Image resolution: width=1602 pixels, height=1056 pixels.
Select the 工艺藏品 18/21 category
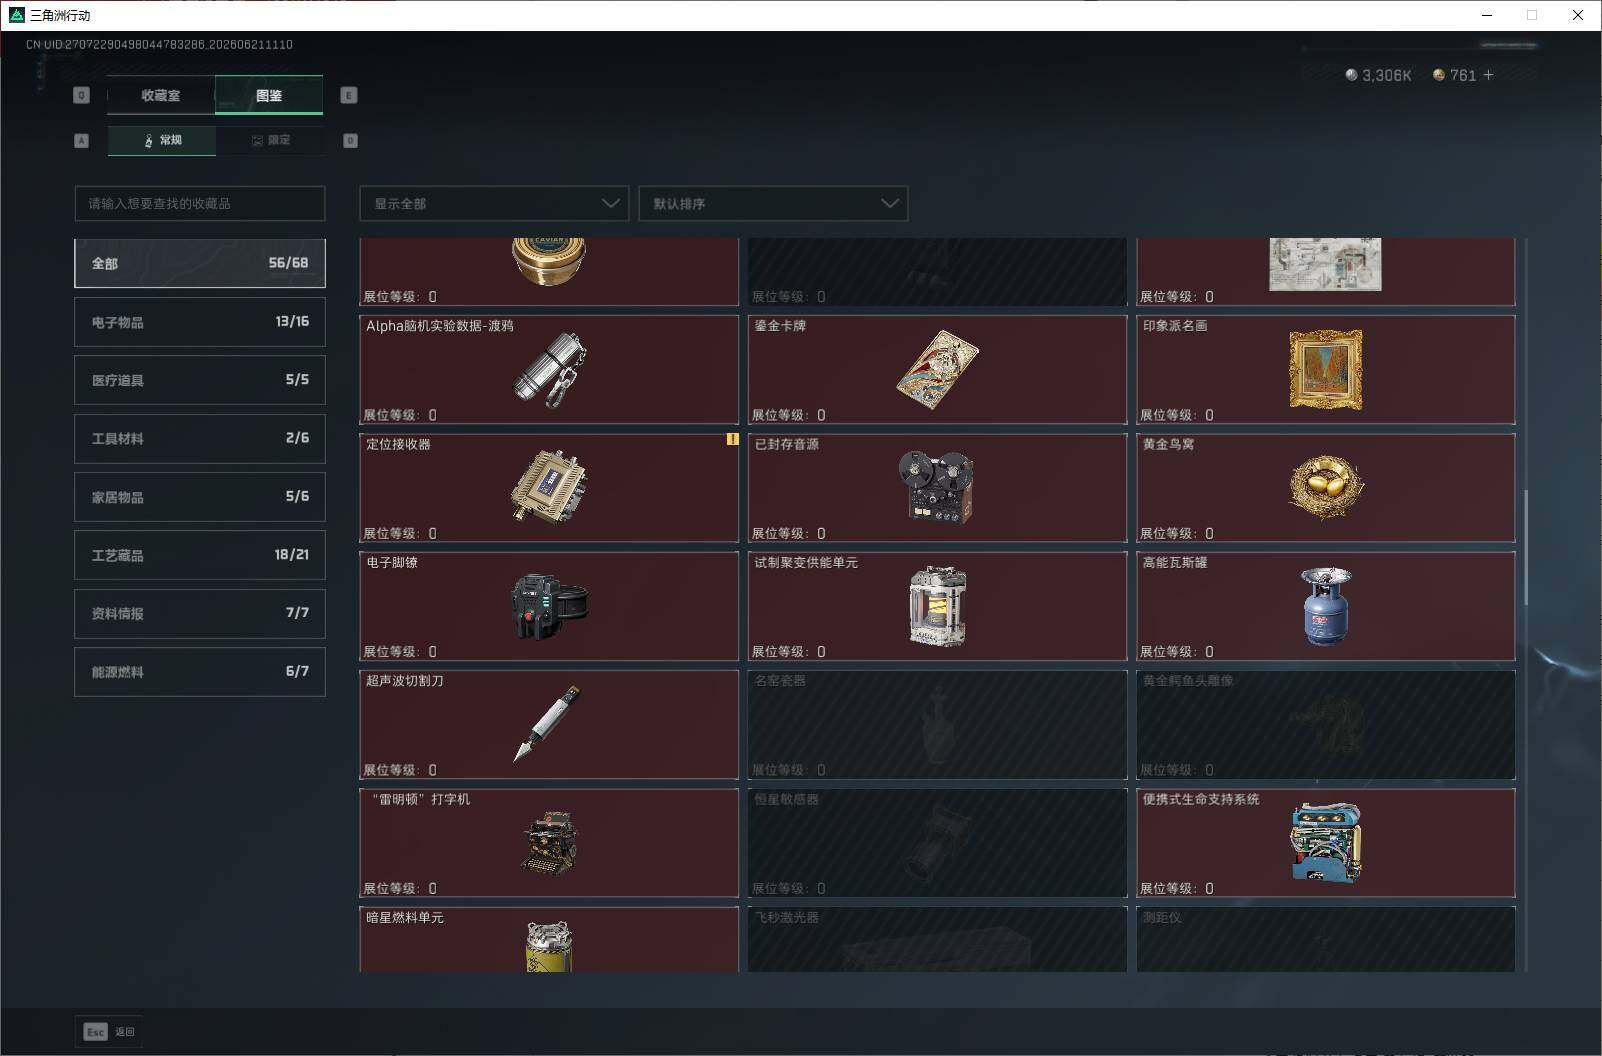[x=200, y=555]
